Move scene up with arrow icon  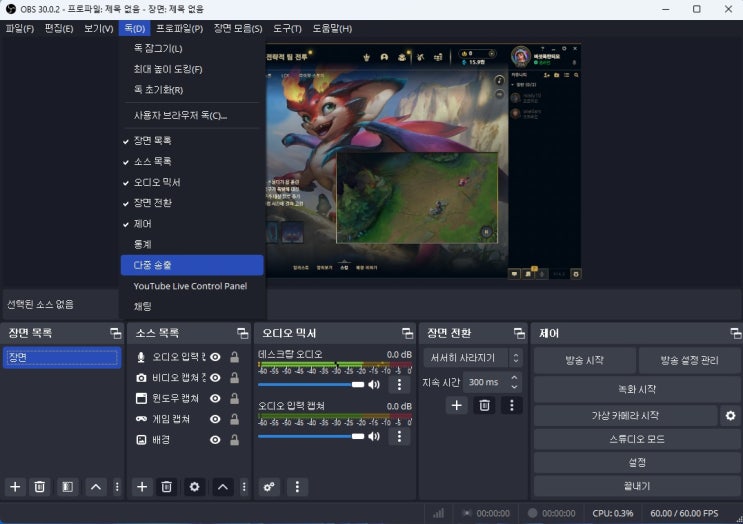tap(96, 487)
